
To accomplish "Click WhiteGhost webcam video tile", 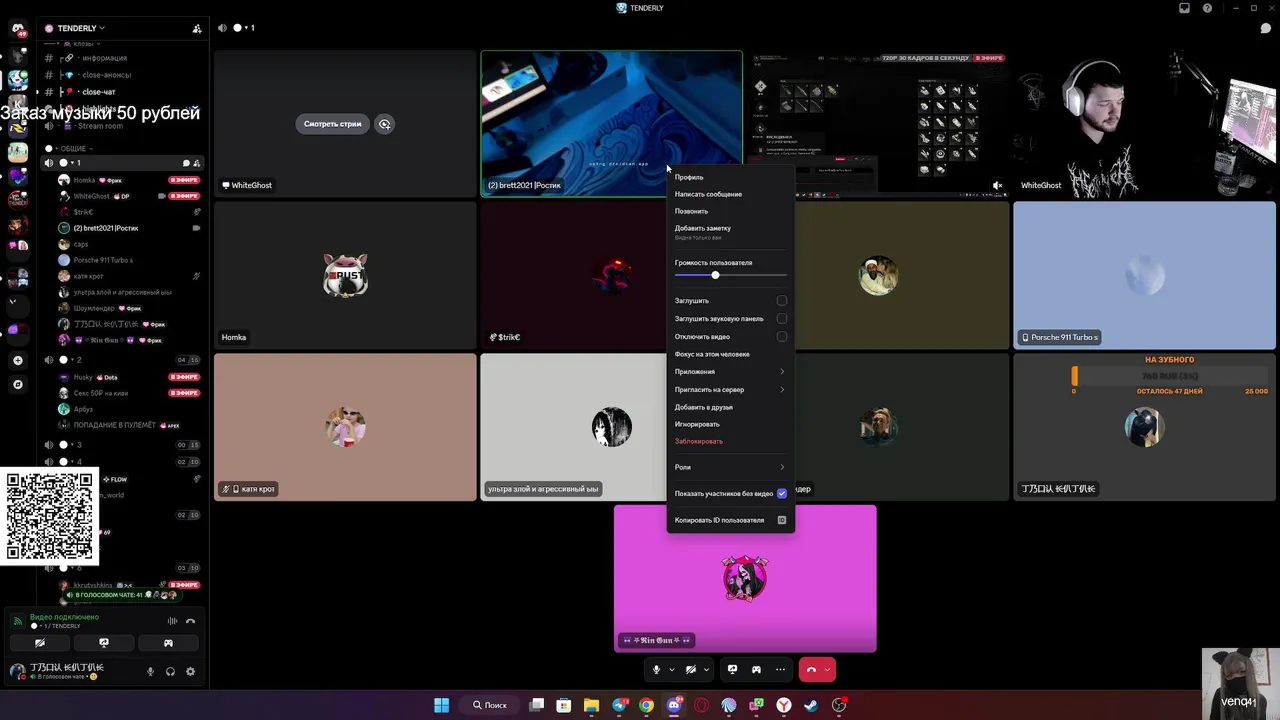I will [1144, 123].
